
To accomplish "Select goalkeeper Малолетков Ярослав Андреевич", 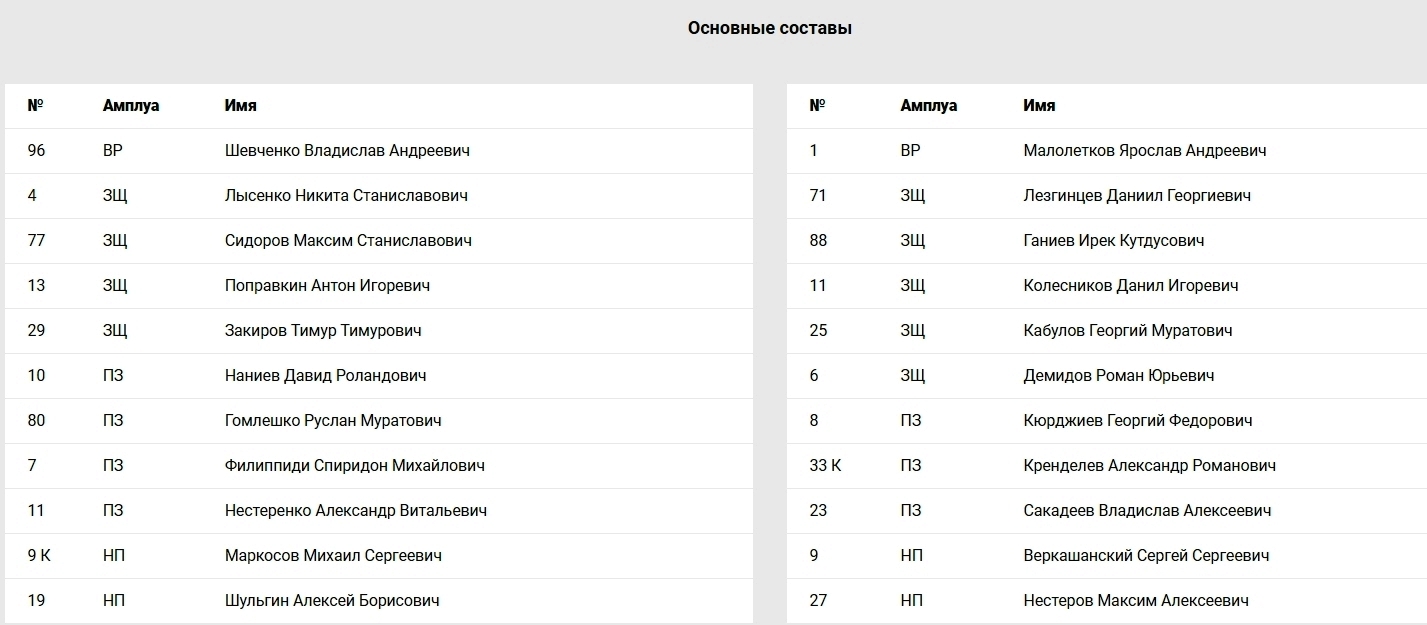I will tap(1145, 151).
